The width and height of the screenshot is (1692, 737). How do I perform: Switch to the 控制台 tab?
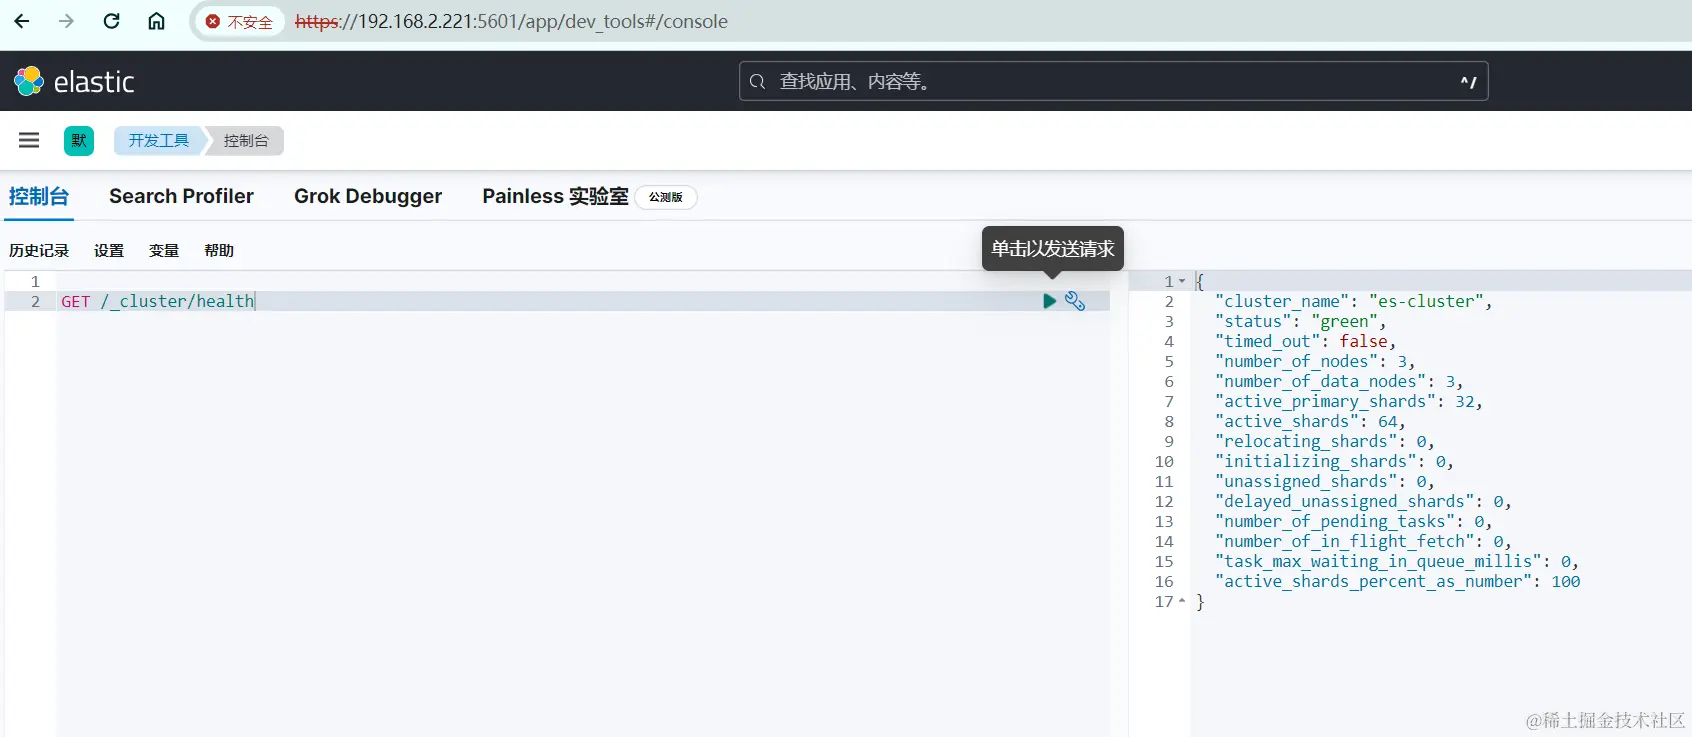coord(39,196)
